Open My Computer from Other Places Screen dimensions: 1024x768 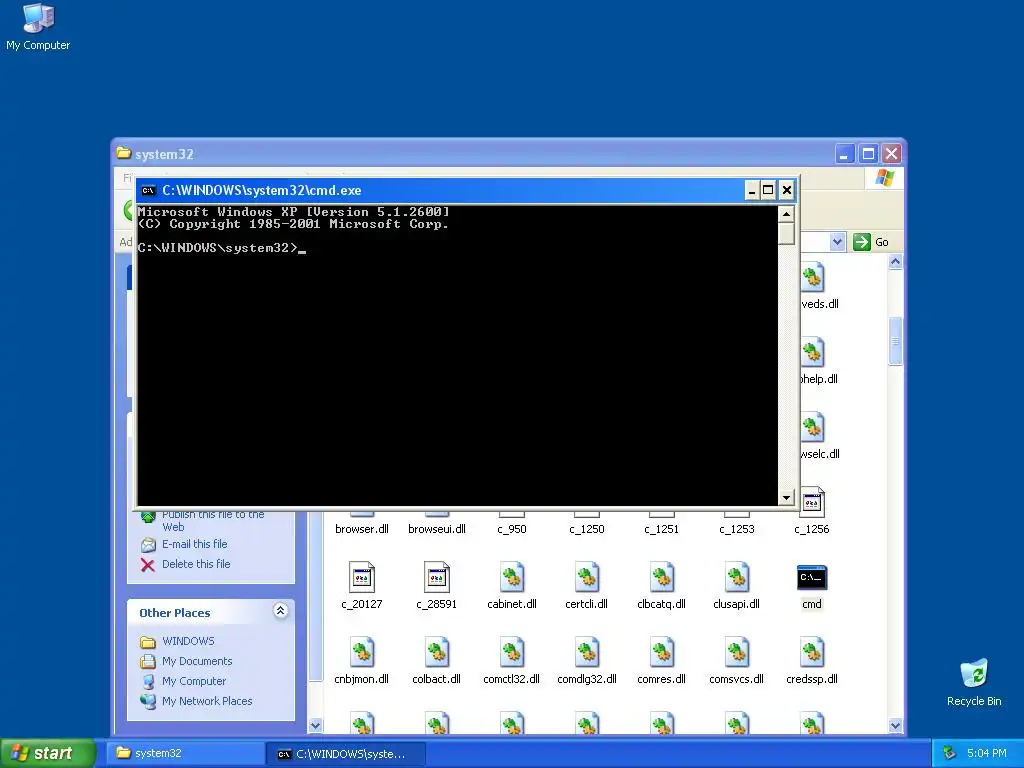(194, 681)
